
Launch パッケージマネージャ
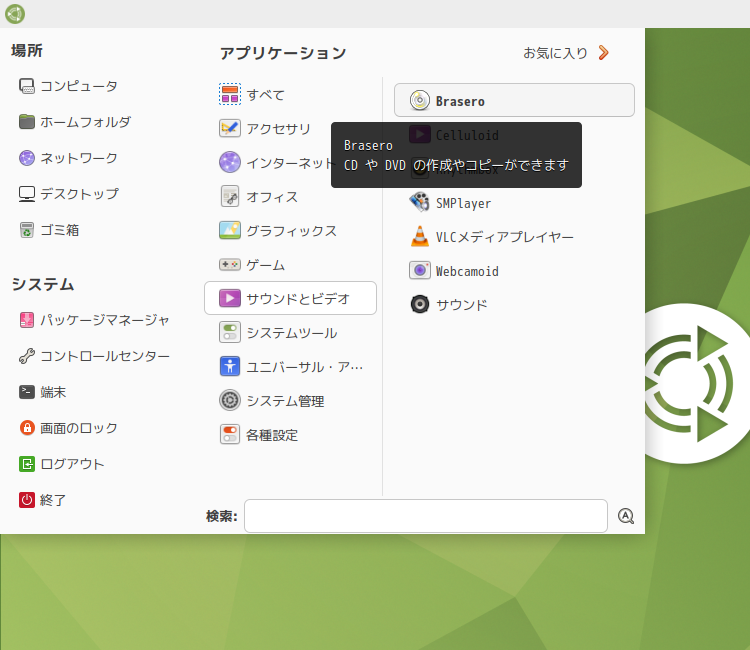[94, 320]
